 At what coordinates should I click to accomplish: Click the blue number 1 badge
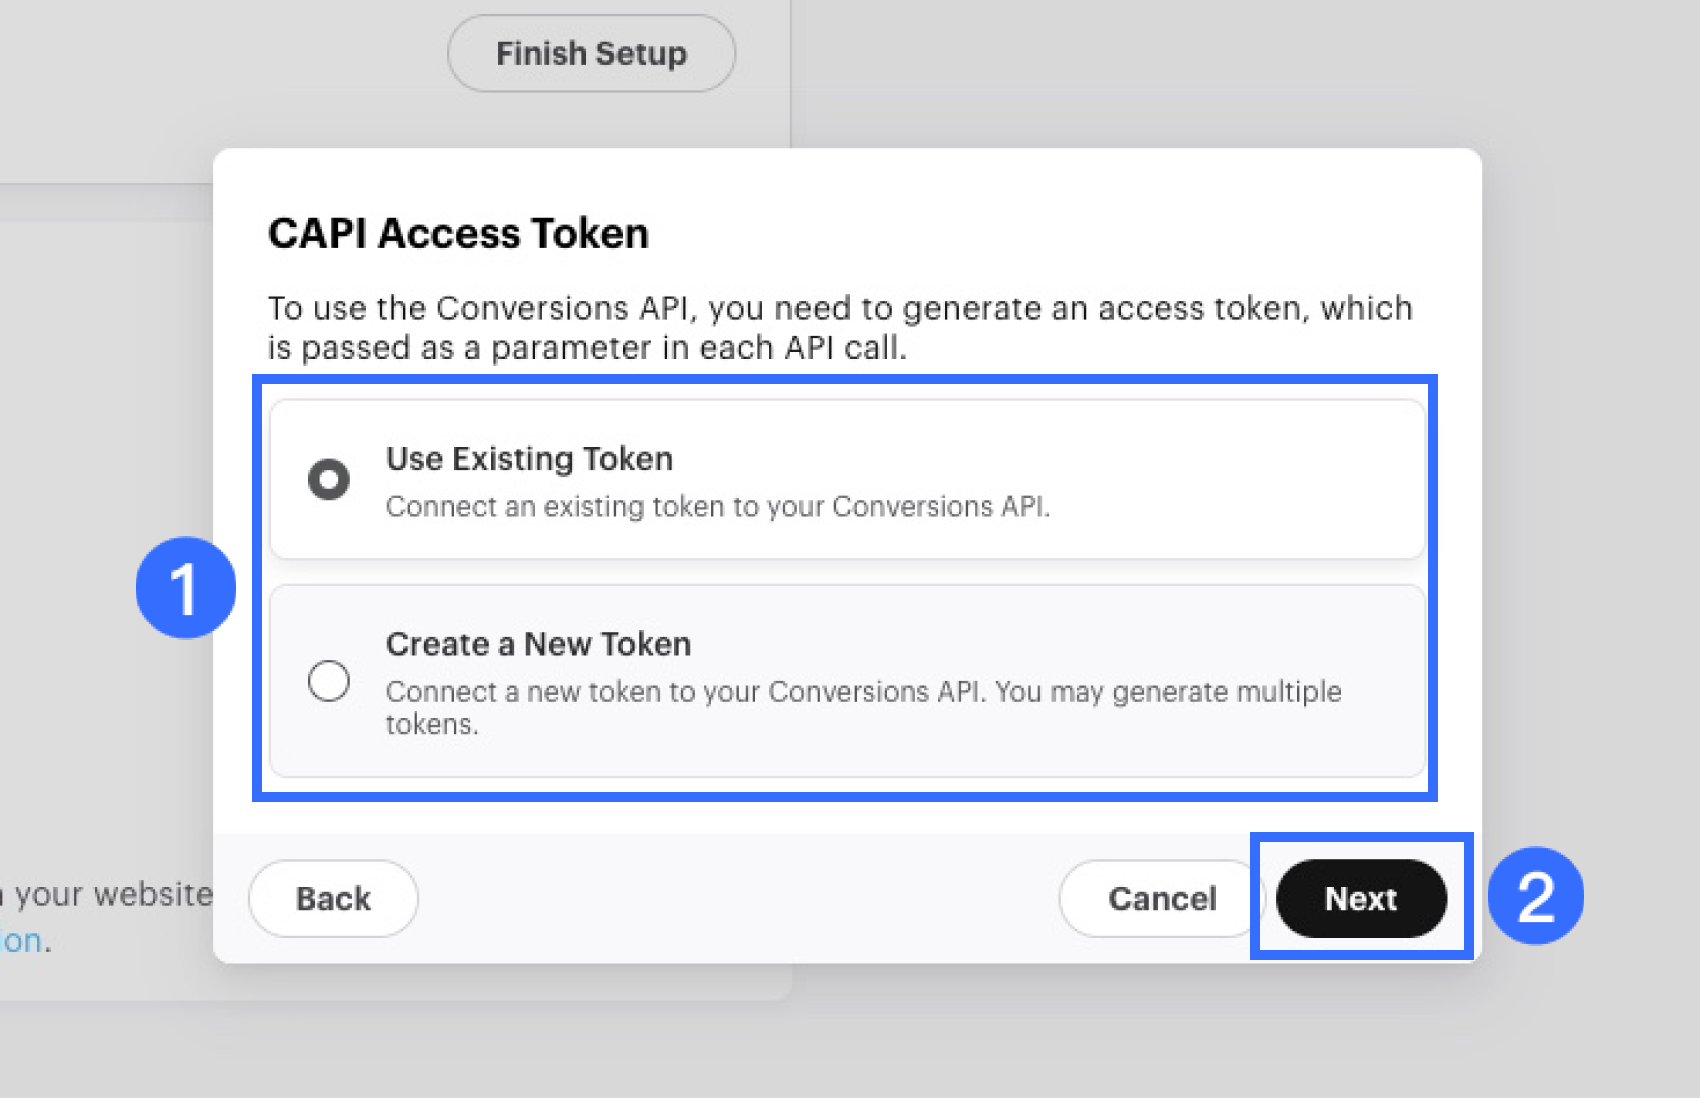pyautogui.click(x=185, y=588)
